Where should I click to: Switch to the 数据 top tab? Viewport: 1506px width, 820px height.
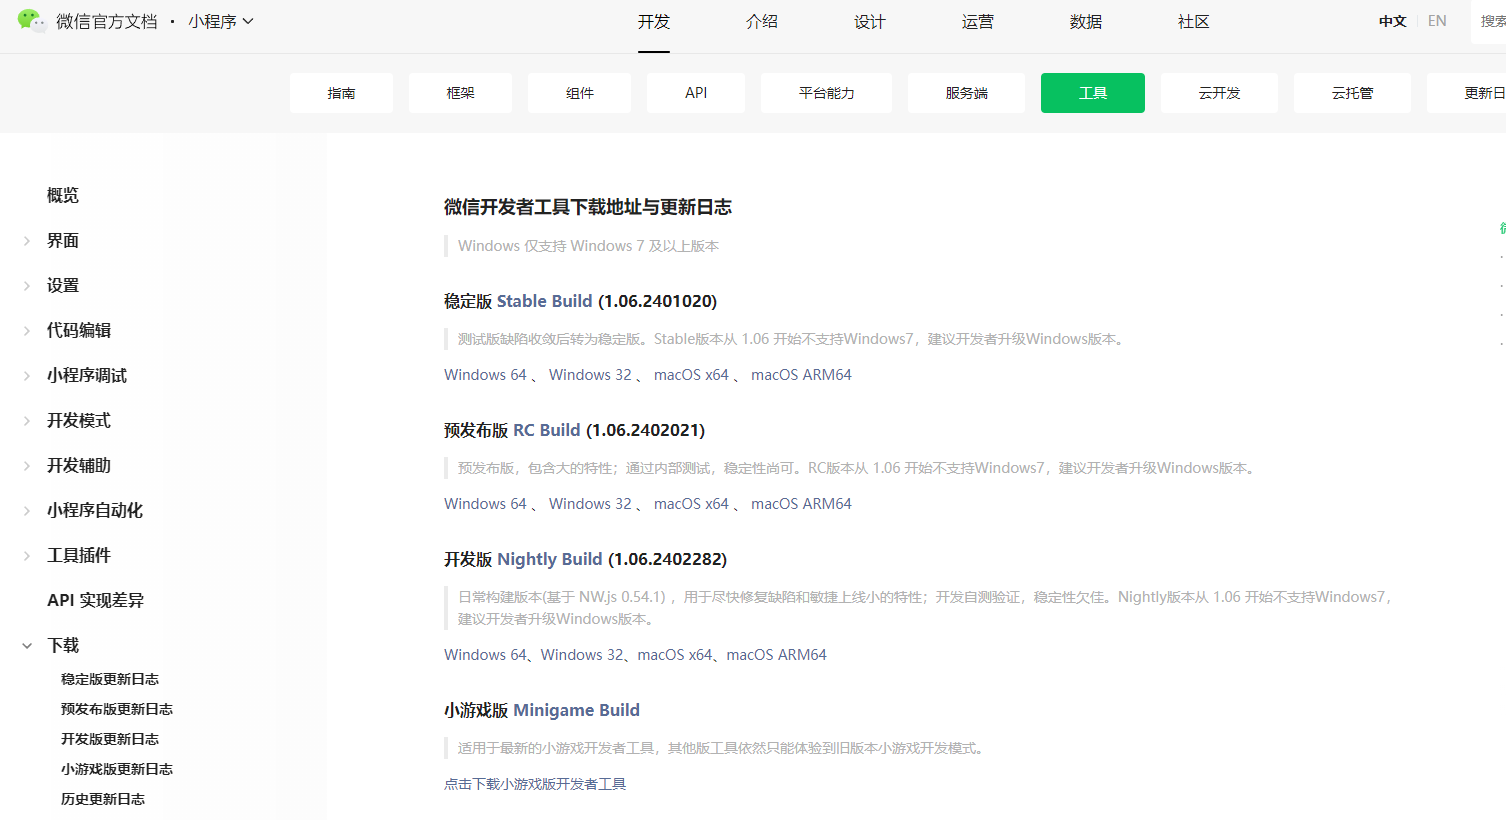(x=1086, y=22)
